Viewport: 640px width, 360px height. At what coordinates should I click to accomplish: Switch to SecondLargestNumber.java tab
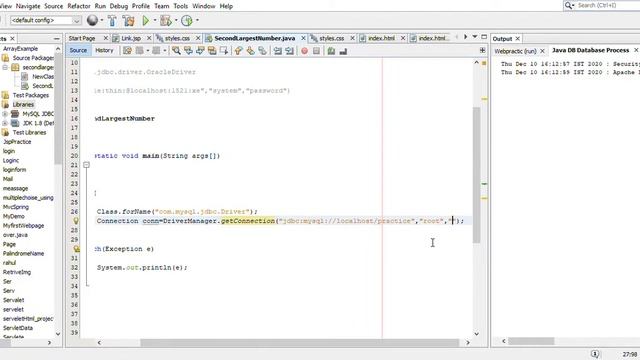[254, 38]
